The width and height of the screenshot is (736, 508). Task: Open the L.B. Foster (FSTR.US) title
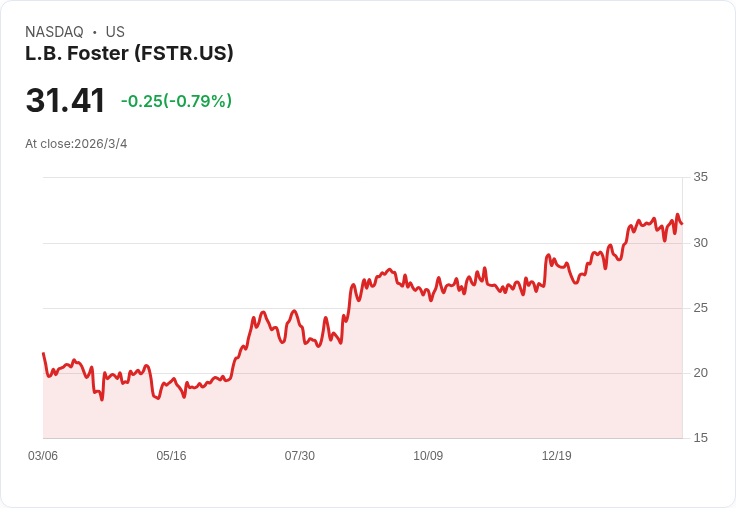[x=129, y=53]
